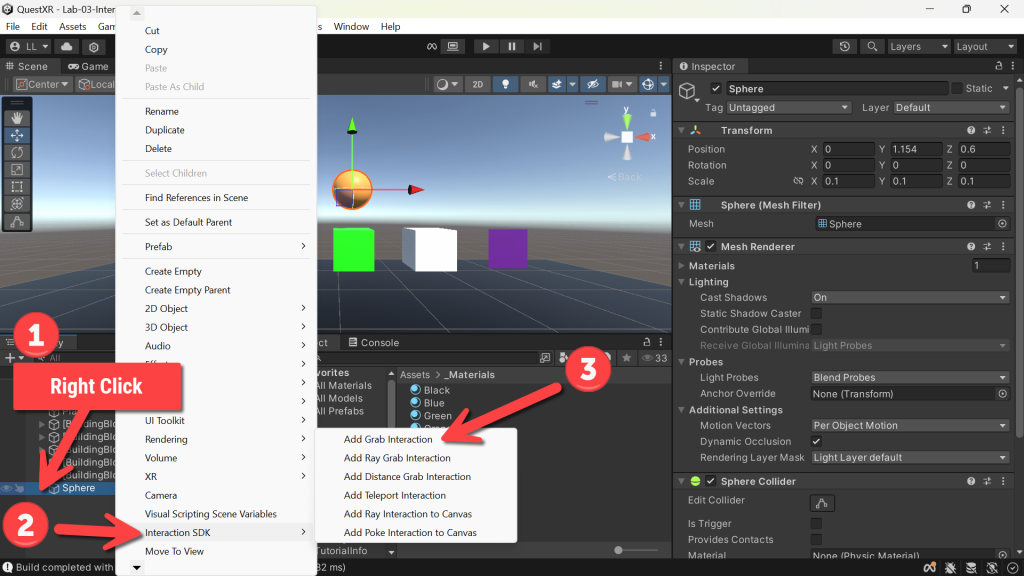Screen dimensions: 1024x576
Task: Select the Move tool
Action: (17, 135)
